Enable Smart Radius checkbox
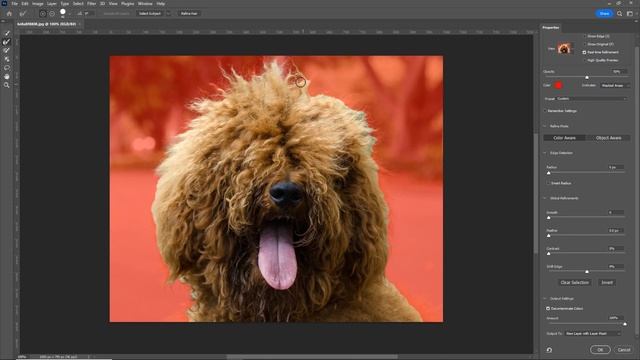The width and height of the screenshot is (640, 360). [549, 183]
